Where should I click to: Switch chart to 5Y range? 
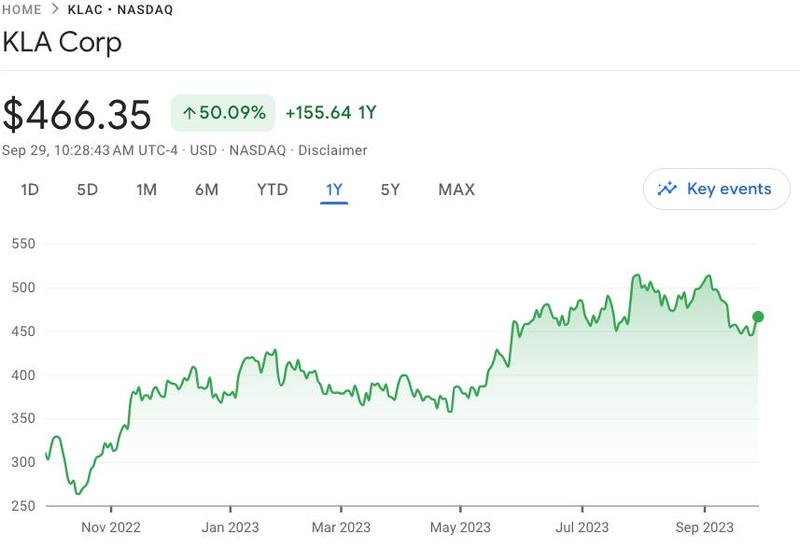(x=390, y=190)
